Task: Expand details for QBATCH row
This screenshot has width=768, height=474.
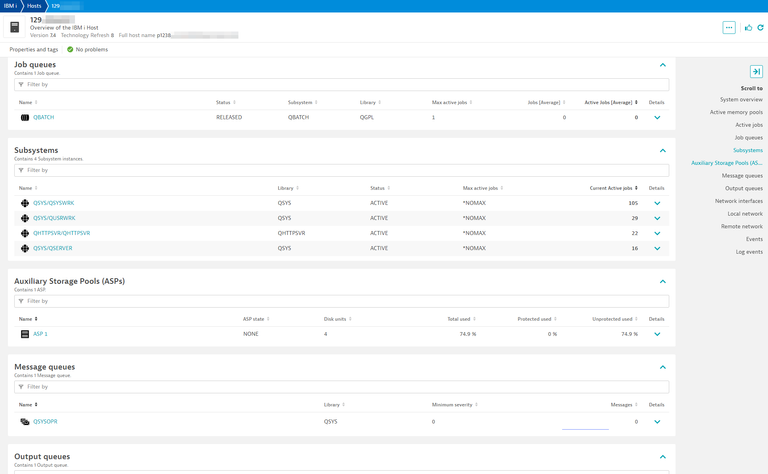Action: [x=657, y=118]
